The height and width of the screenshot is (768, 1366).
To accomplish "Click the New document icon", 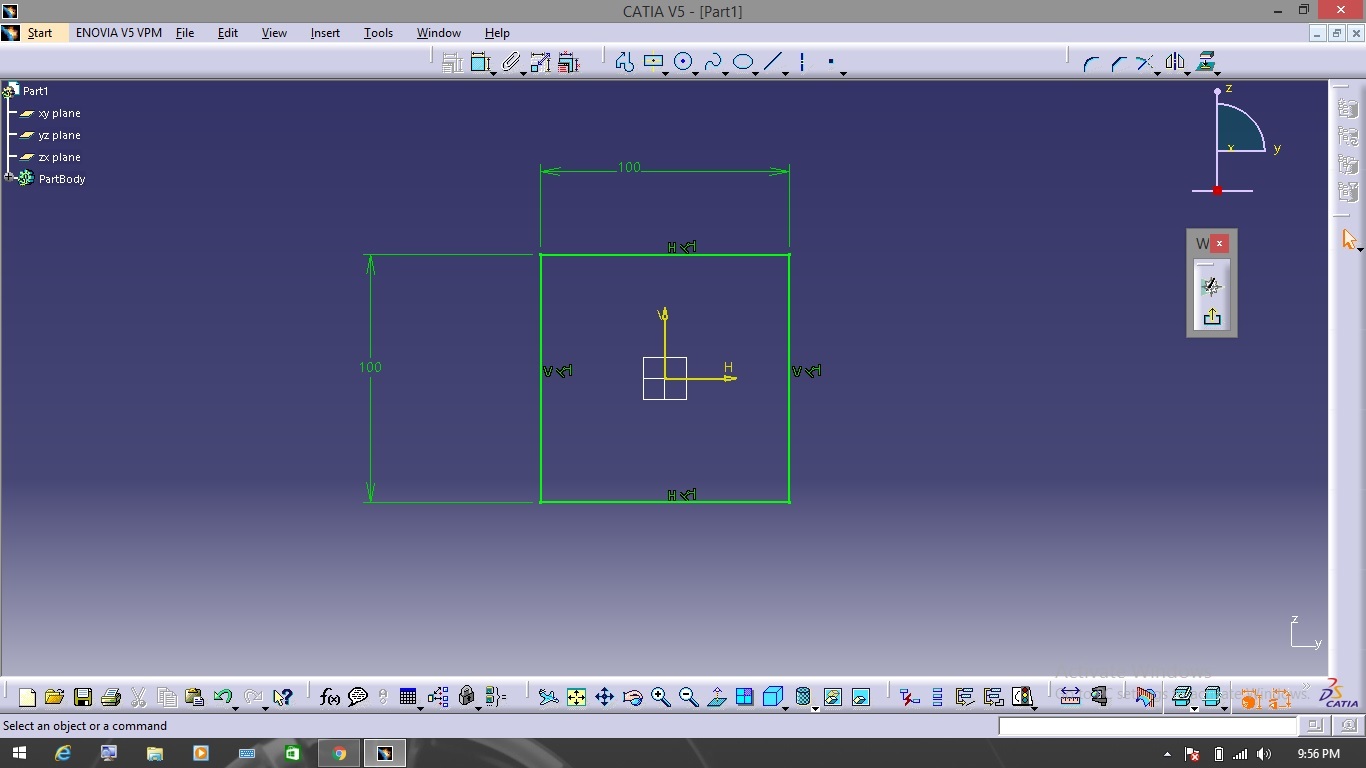I will [x=27, y=697].
